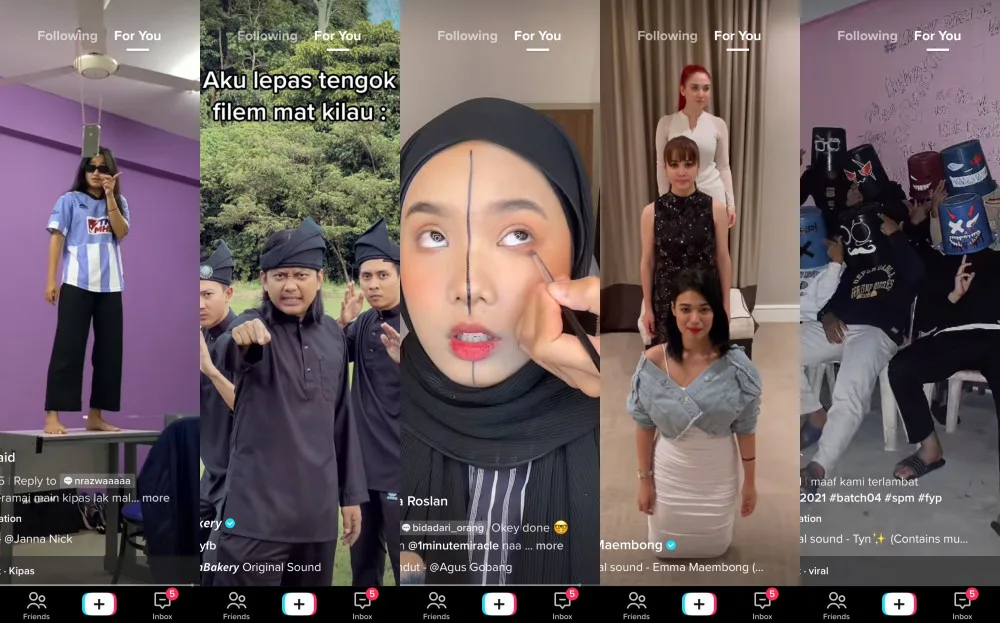
Task: Open Inbox under the makeup tutorial video
Action: point(562,604)
